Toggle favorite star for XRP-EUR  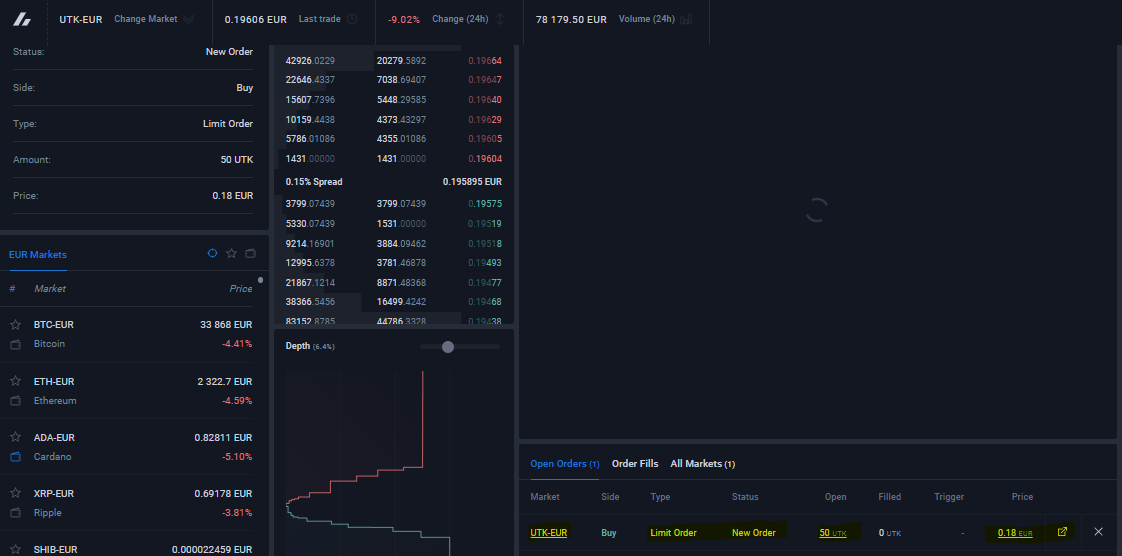point(15,493)
